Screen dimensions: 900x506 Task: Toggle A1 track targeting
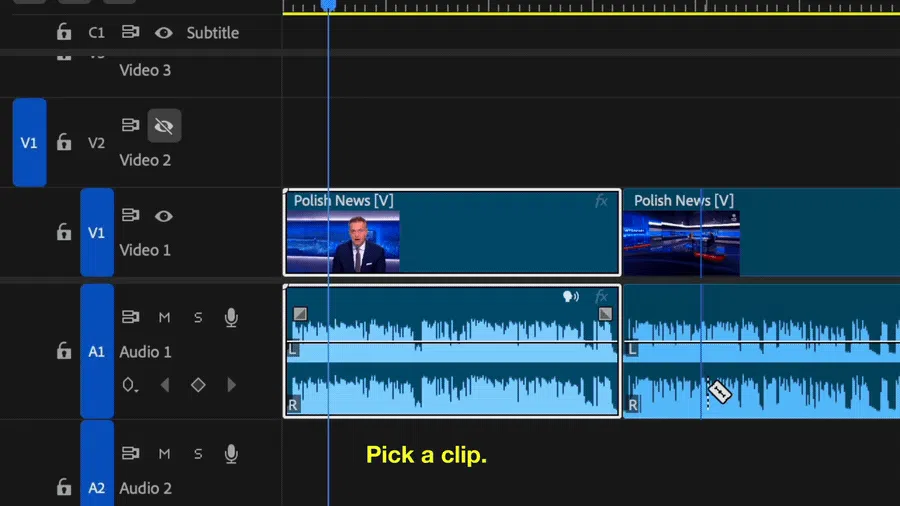[x=96, y=351]
